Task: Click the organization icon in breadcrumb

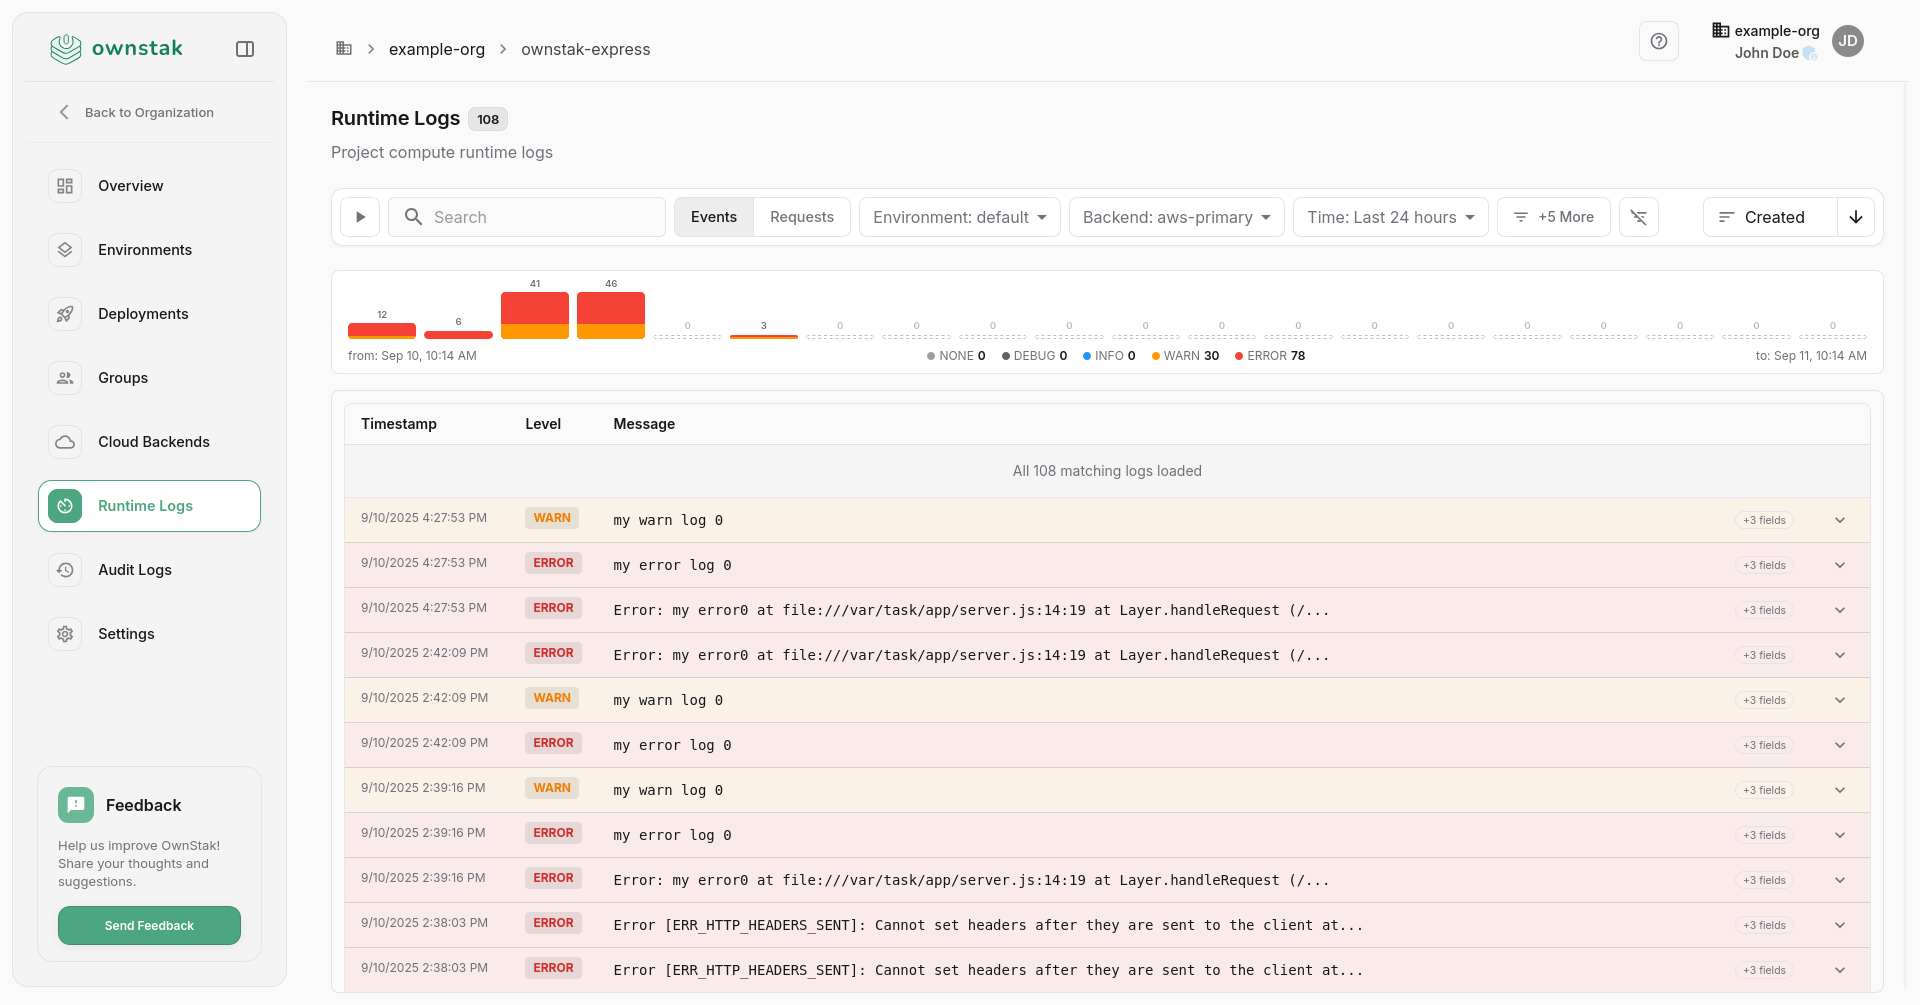Action: [344, 49]
